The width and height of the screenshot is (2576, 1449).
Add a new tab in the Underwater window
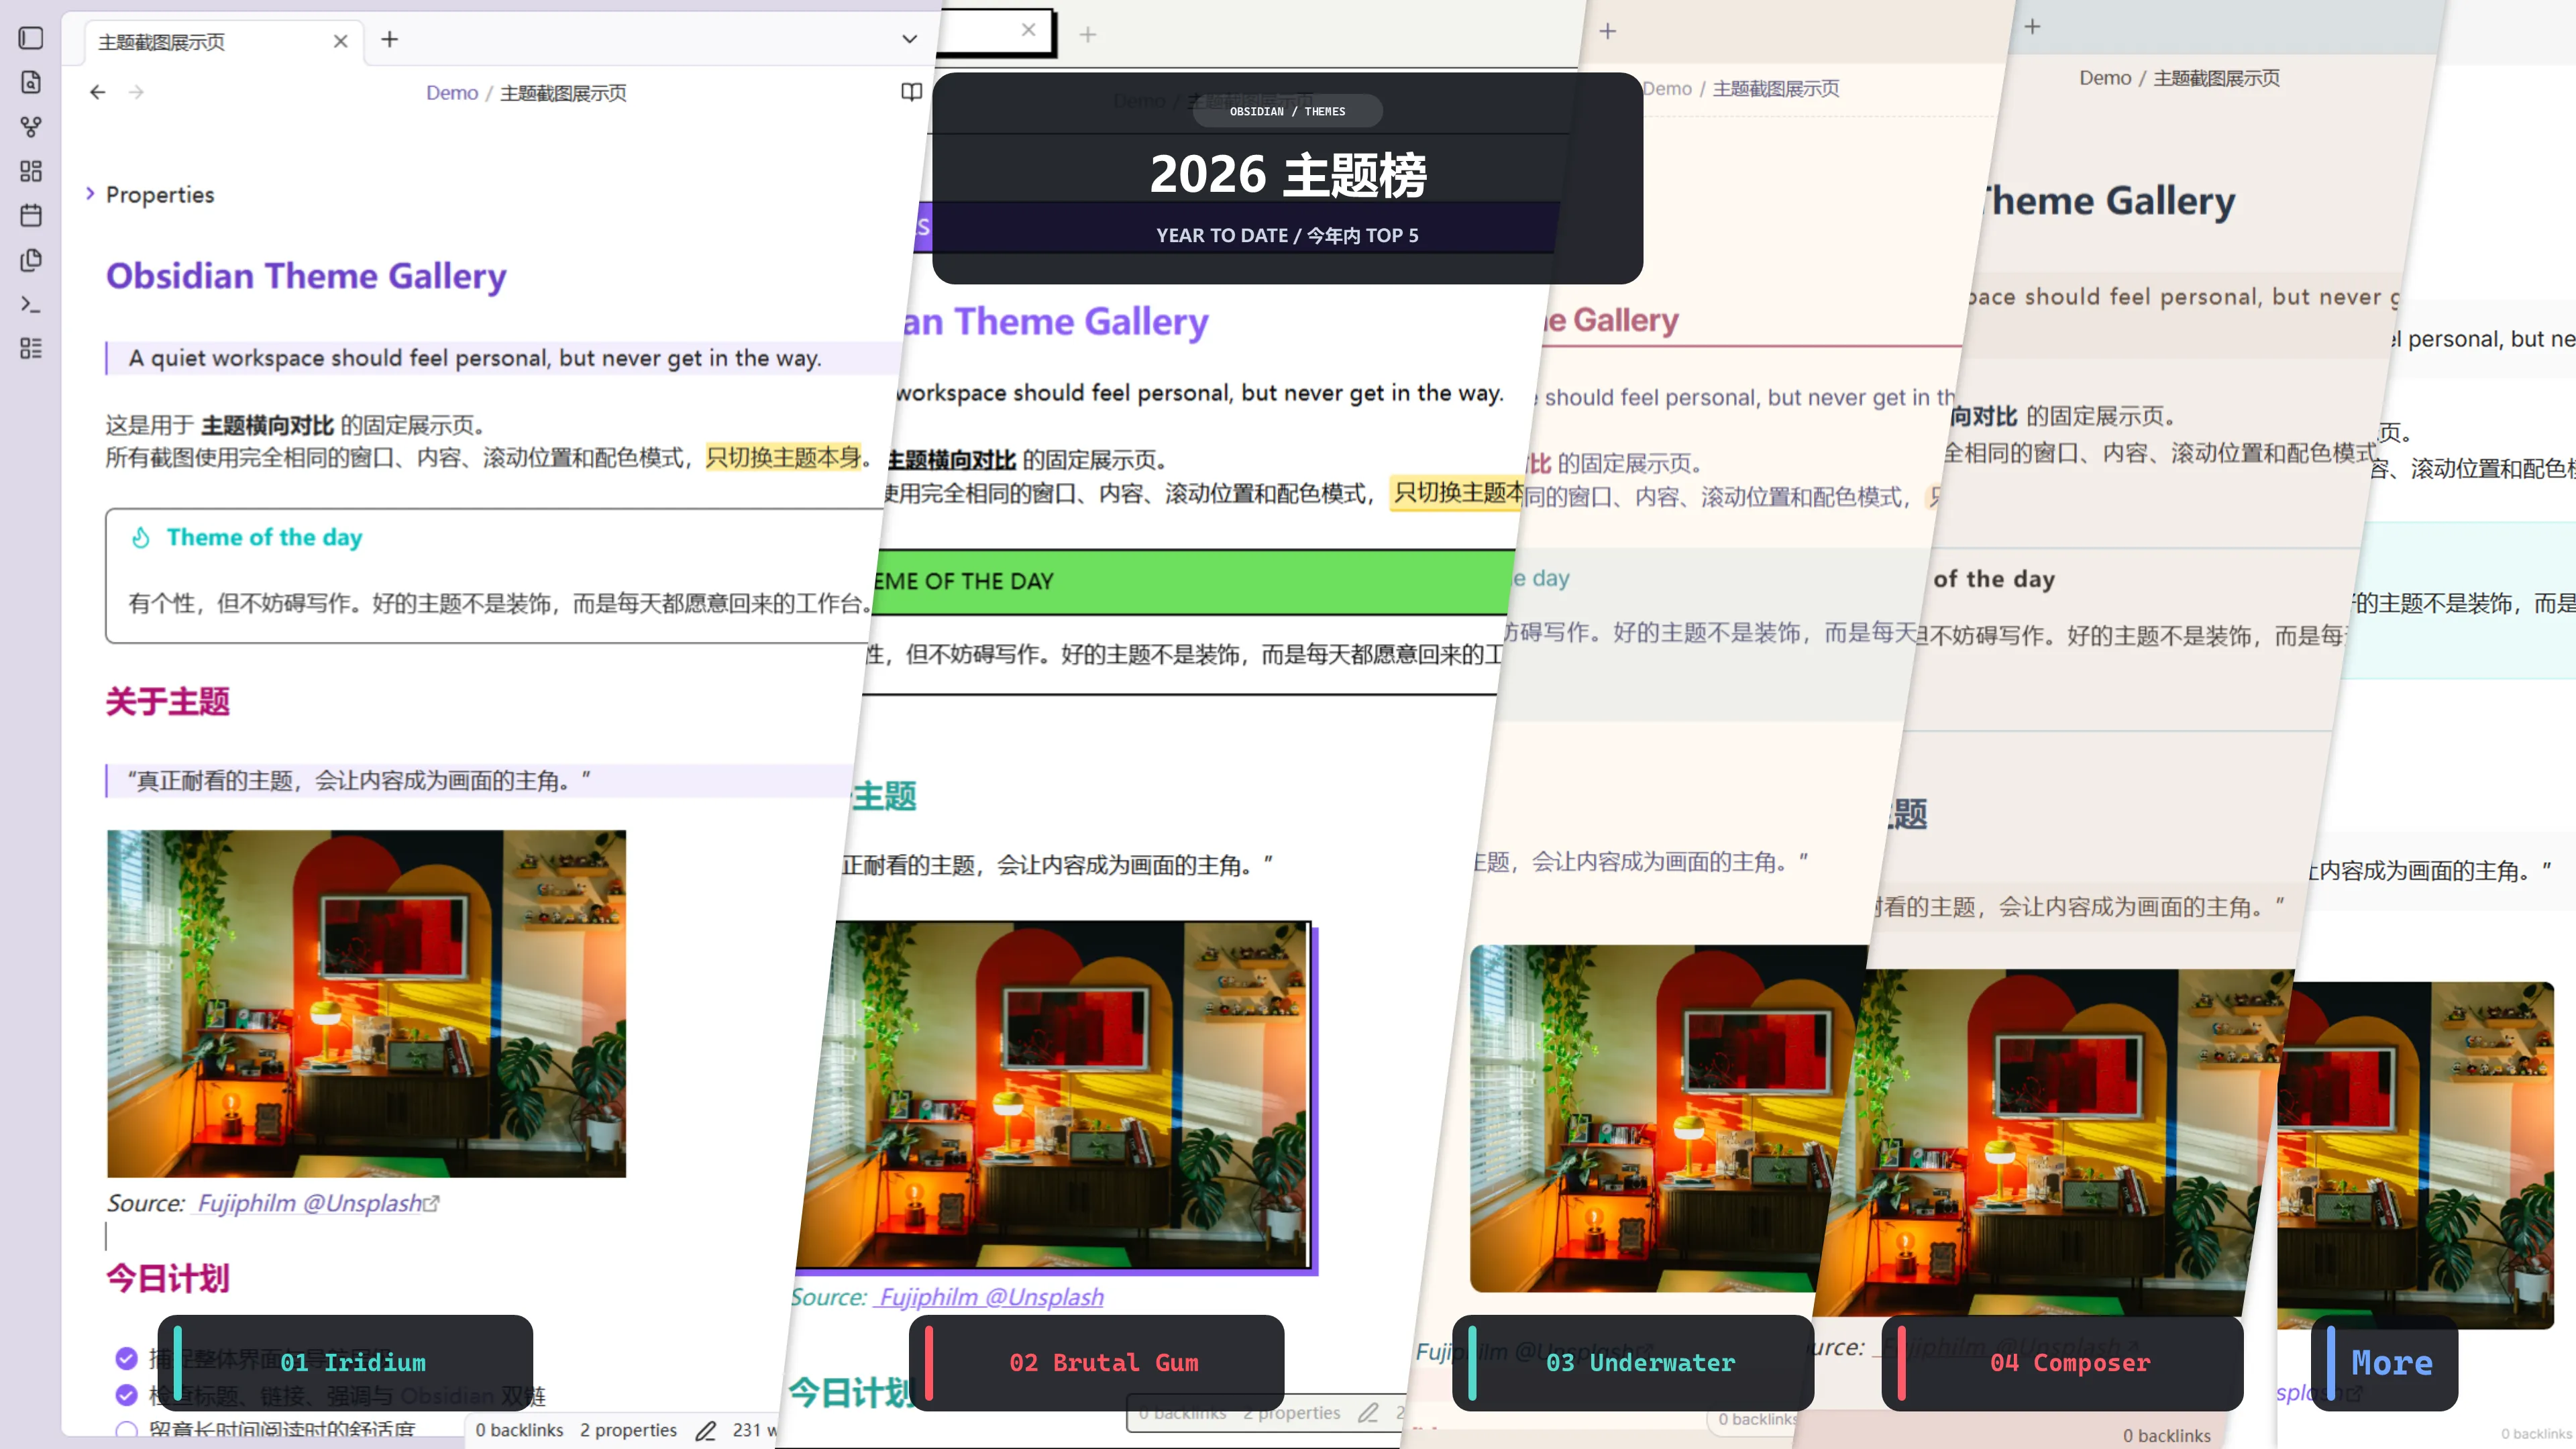[1608, 31]
